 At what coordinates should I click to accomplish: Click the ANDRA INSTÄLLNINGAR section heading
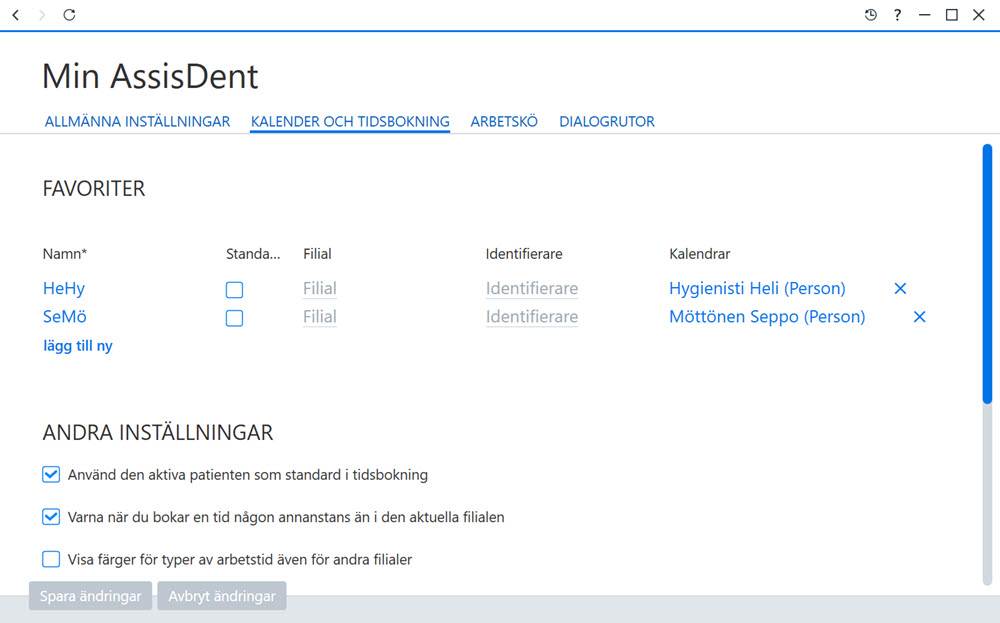(x=158, y=432)
